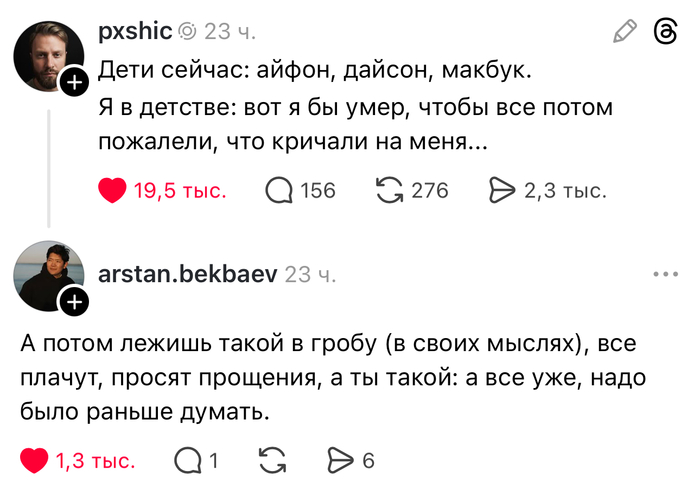Repost arstan.bekbaev's reply
The height and width of the screenshot is (496, 700).
pyautogui.click(x=270, y=461)
